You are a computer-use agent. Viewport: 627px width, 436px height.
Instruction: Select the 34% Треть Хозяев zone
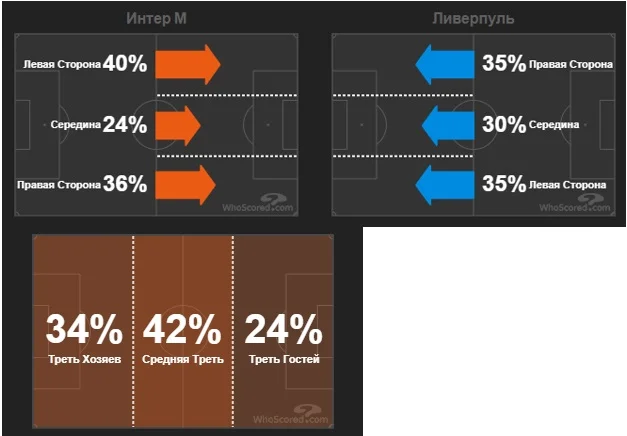(x=84, y=335)
